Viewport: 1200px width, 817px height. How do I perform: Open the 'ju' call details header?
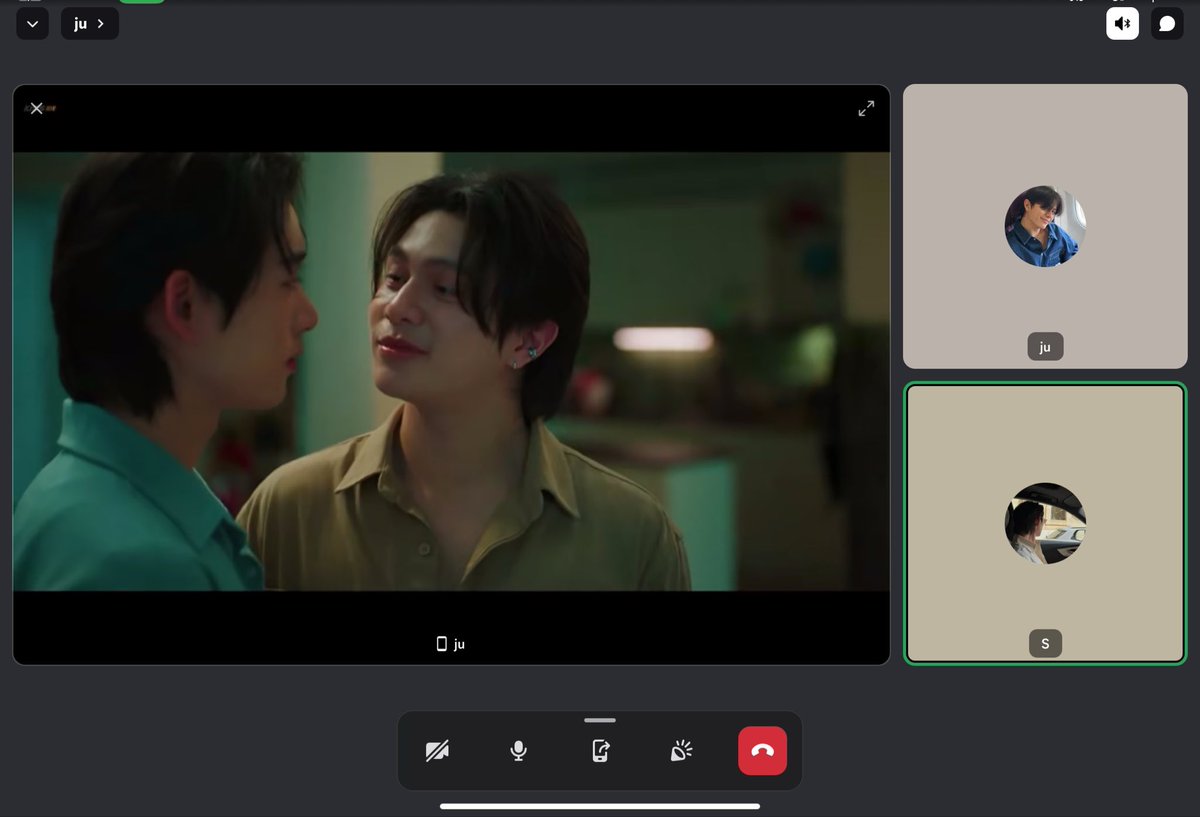[x=90, y=24]
